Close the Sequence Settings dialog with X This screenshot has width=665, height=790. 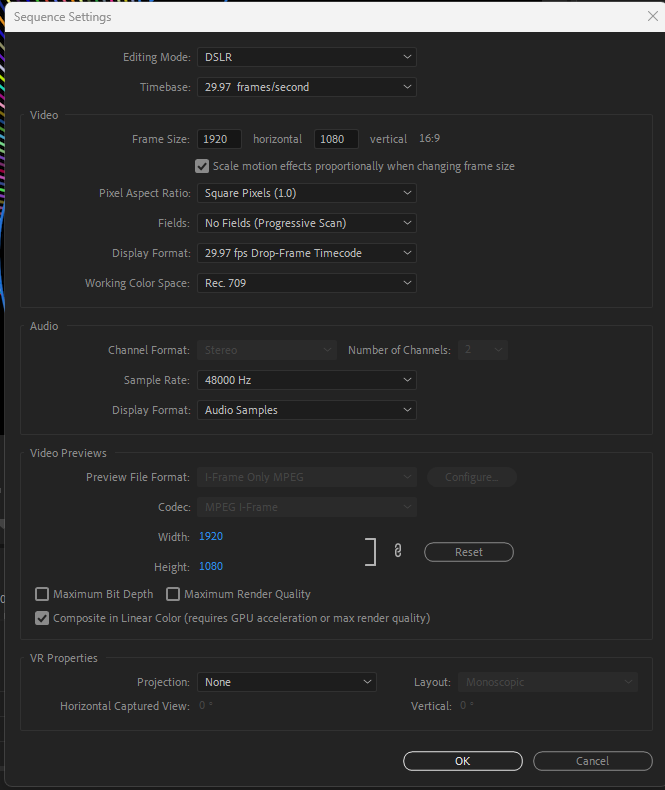pyautogui.click(x=653, y=16)
